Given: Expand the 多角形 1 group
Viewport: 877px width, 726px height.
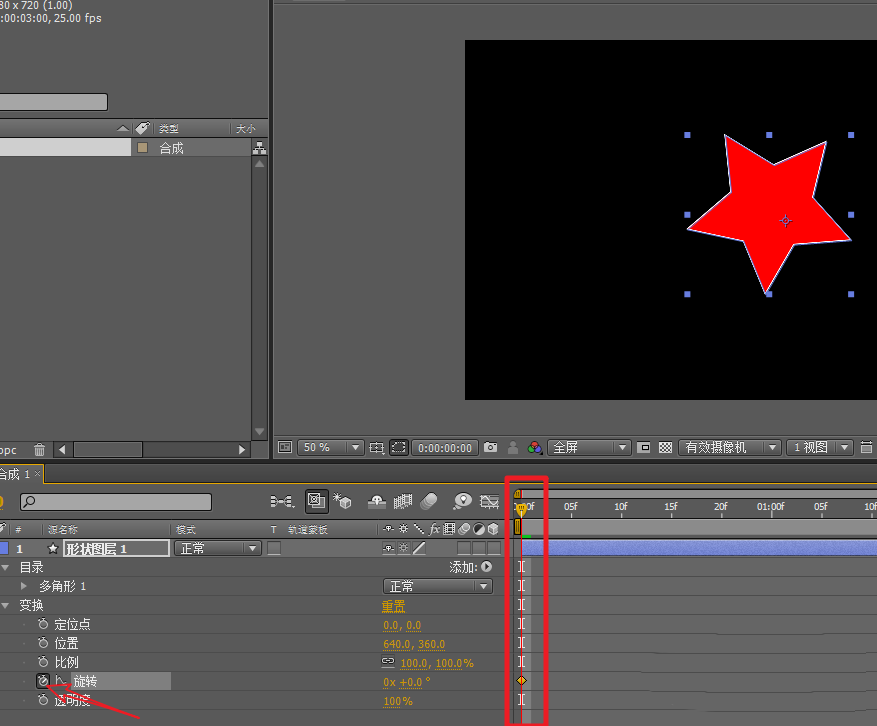Looking at the screenshot, I should click(x=24, y=586).
